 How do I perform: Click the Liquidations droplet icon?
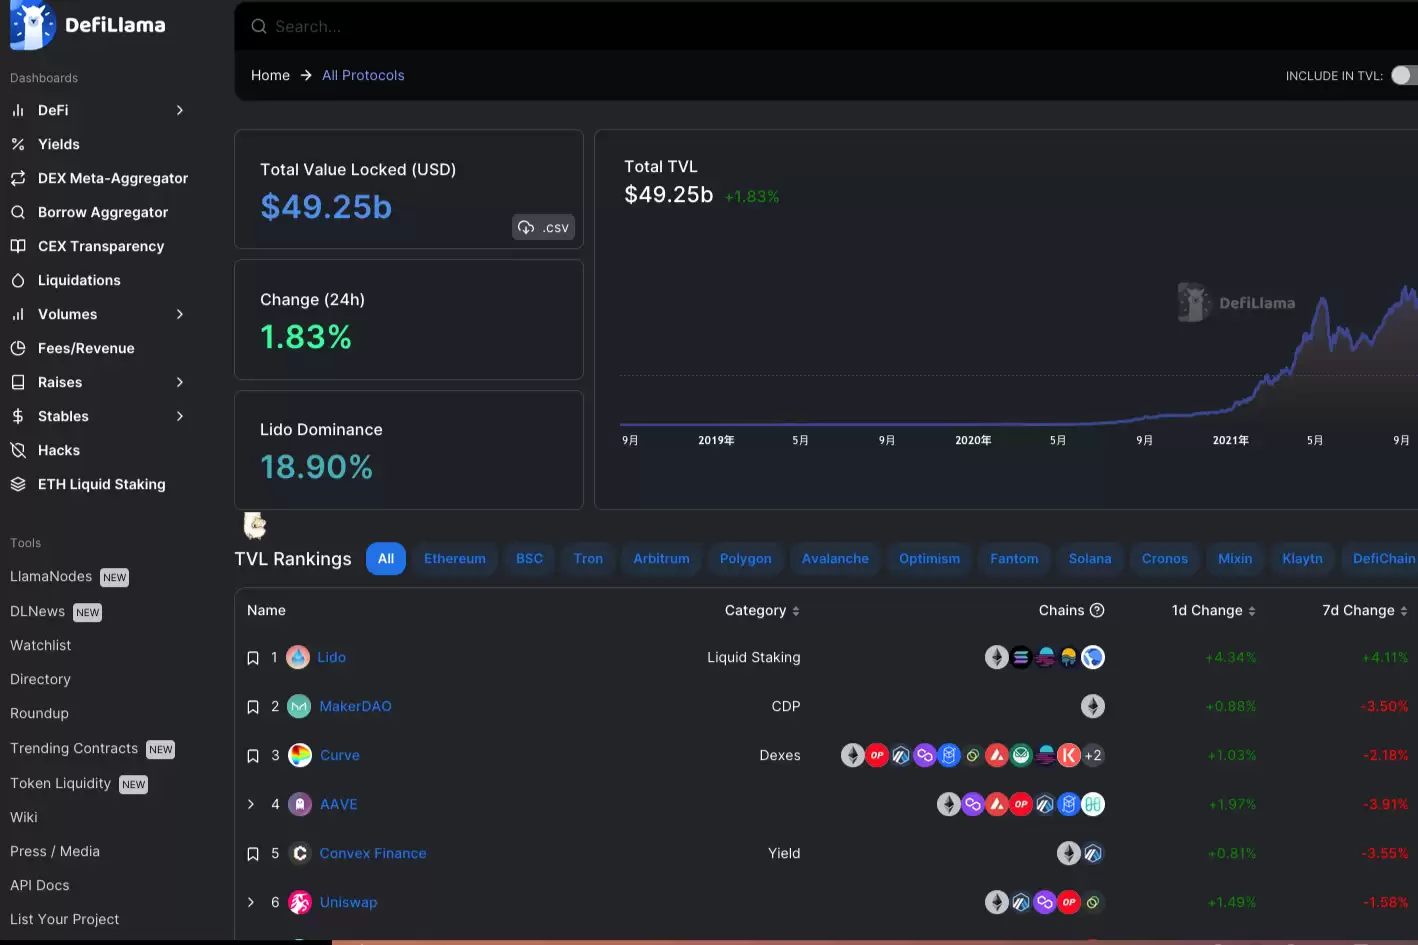point(18,280)
